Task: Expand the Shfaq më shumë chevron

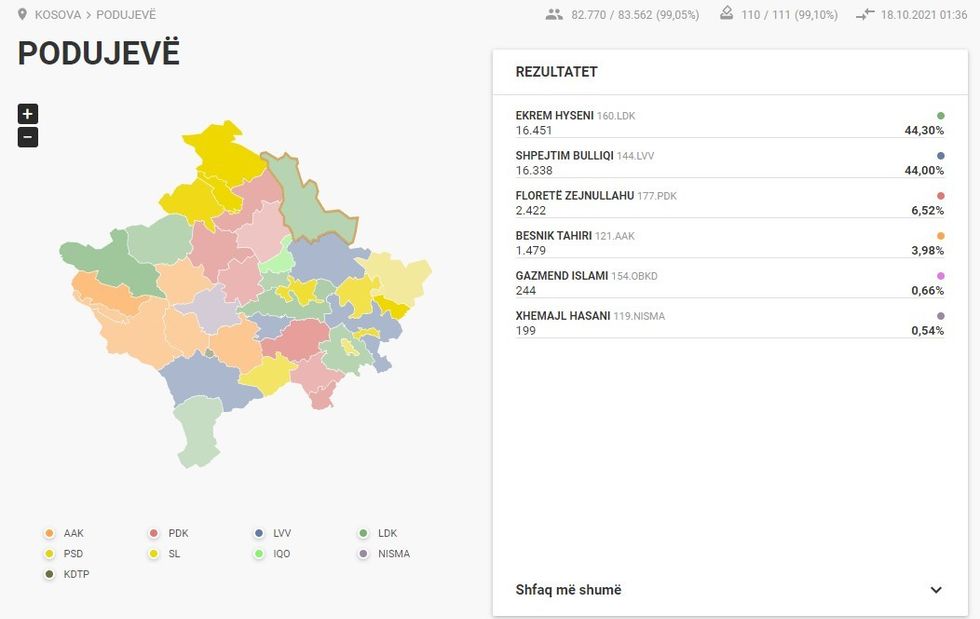Action: point(936,590)
